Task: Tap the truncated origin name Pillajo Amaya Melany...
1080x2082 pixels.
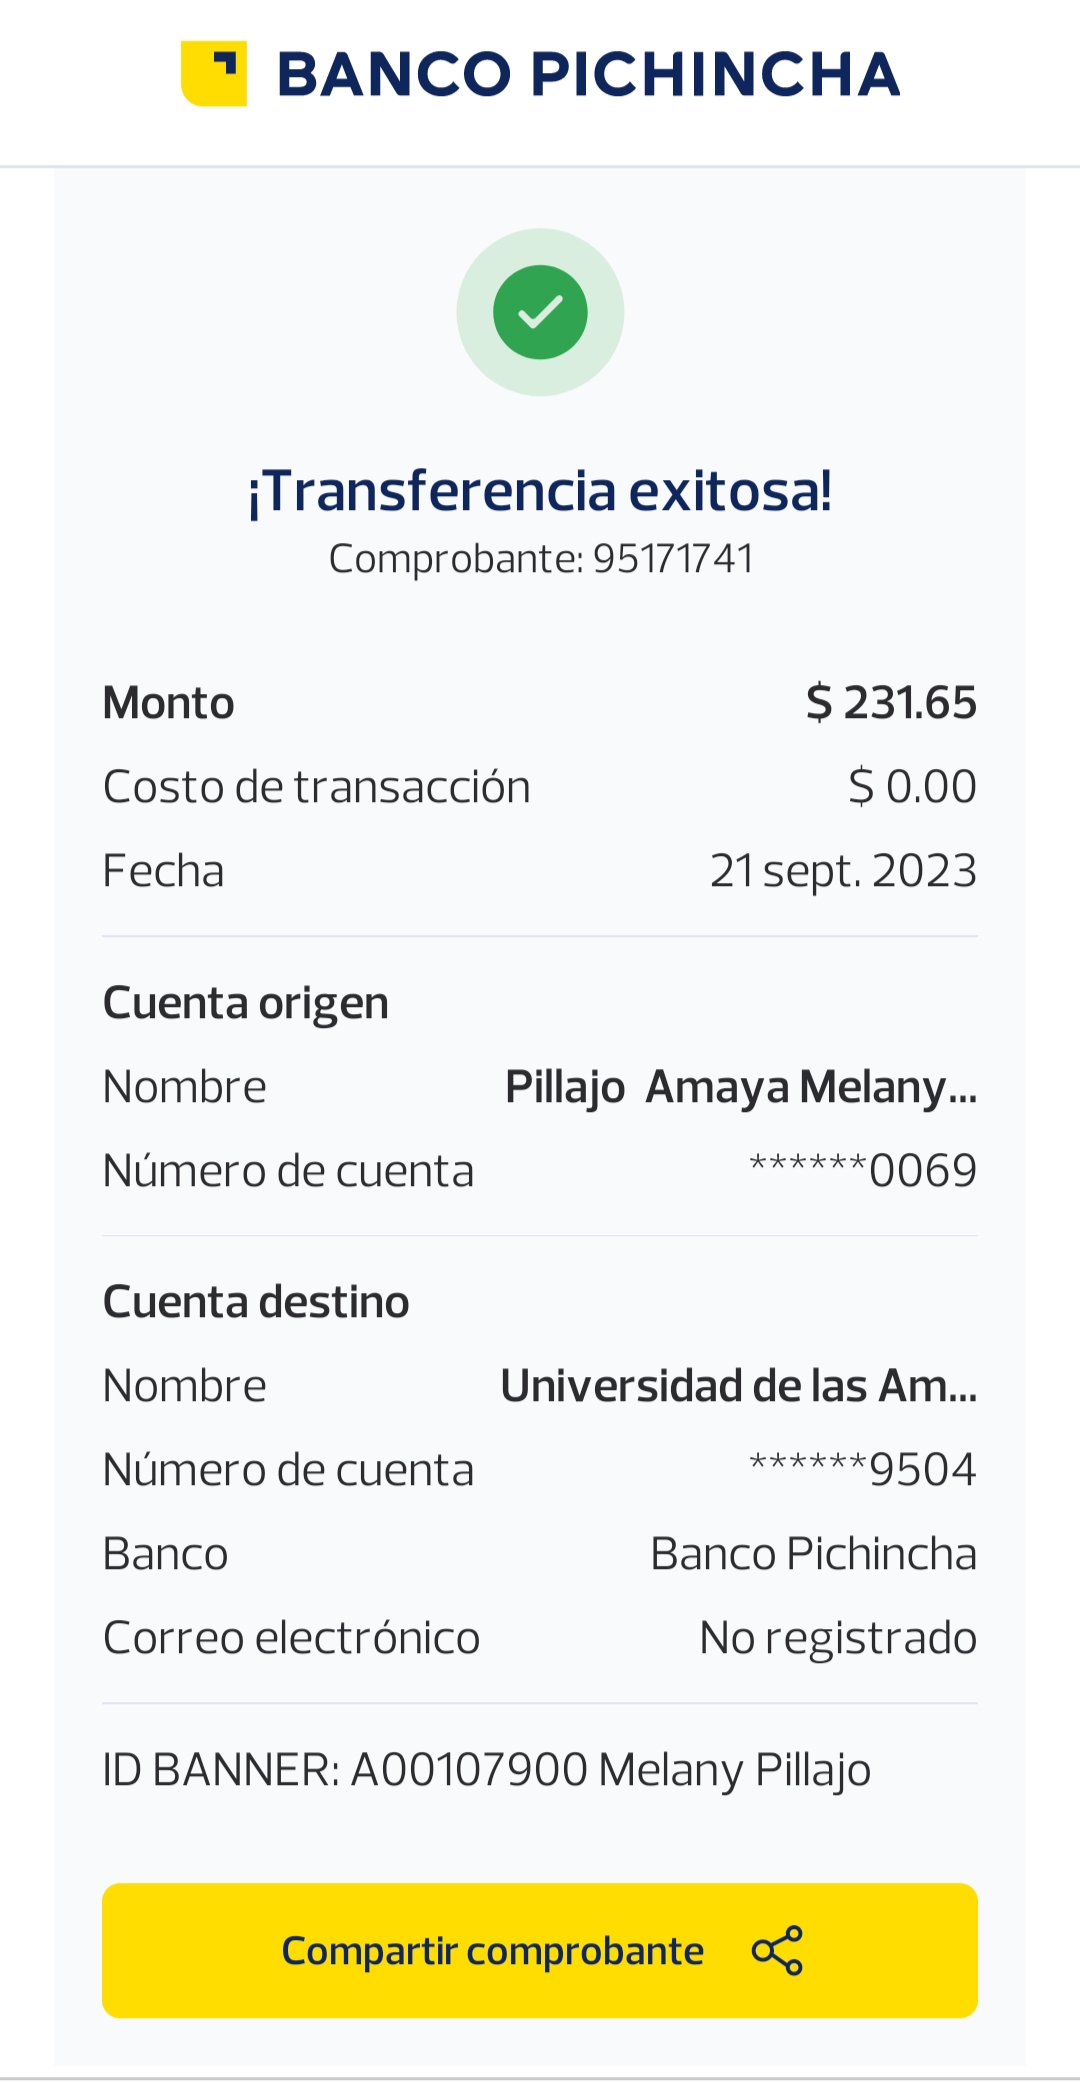Action: click(x=740, y=1087)
